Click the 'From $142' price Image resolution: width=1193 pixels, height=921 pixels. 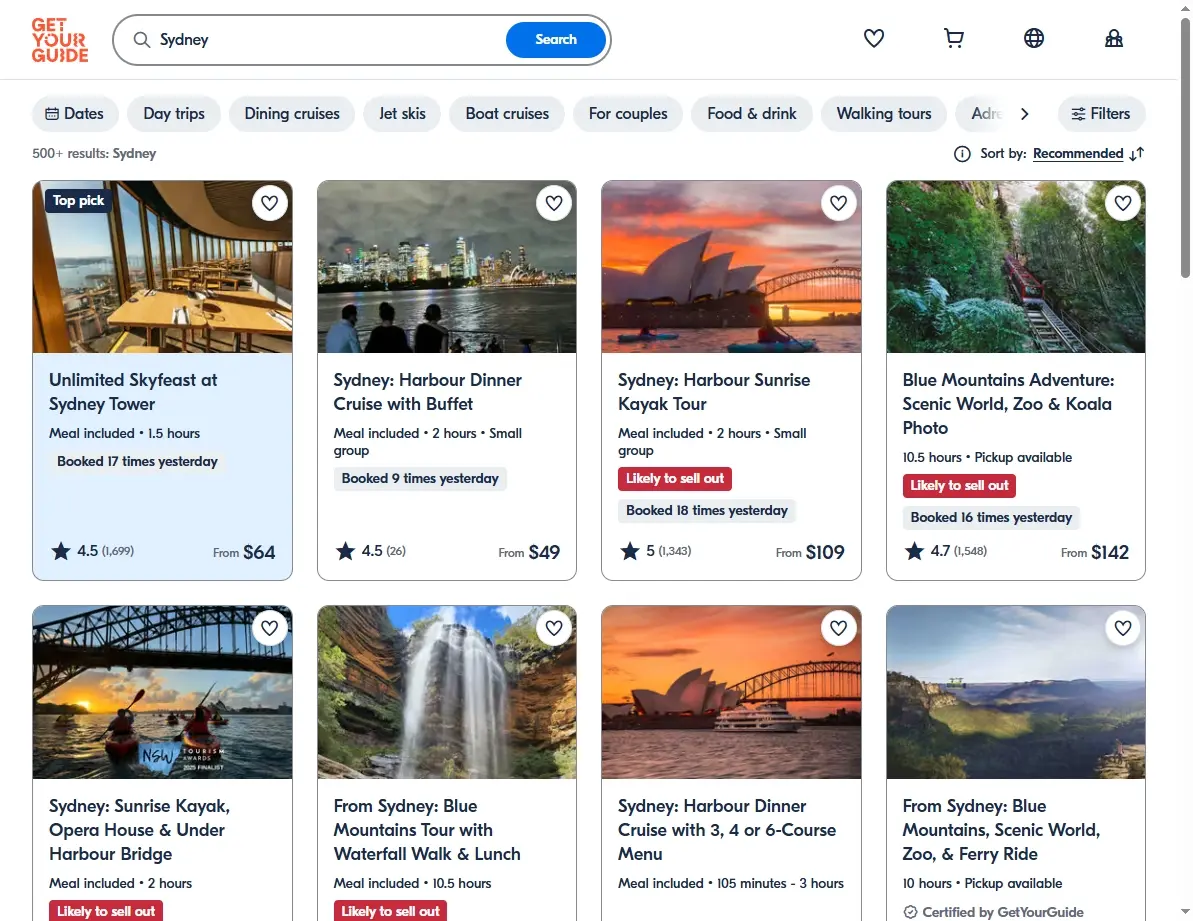1095,552
